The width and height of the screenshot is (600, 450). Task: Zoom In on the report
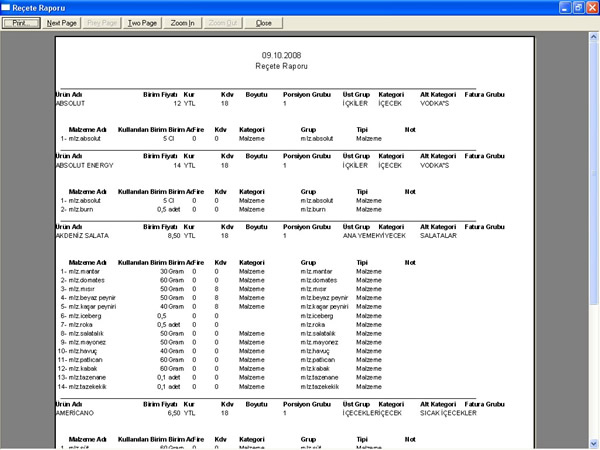click(x=183, y=23)
